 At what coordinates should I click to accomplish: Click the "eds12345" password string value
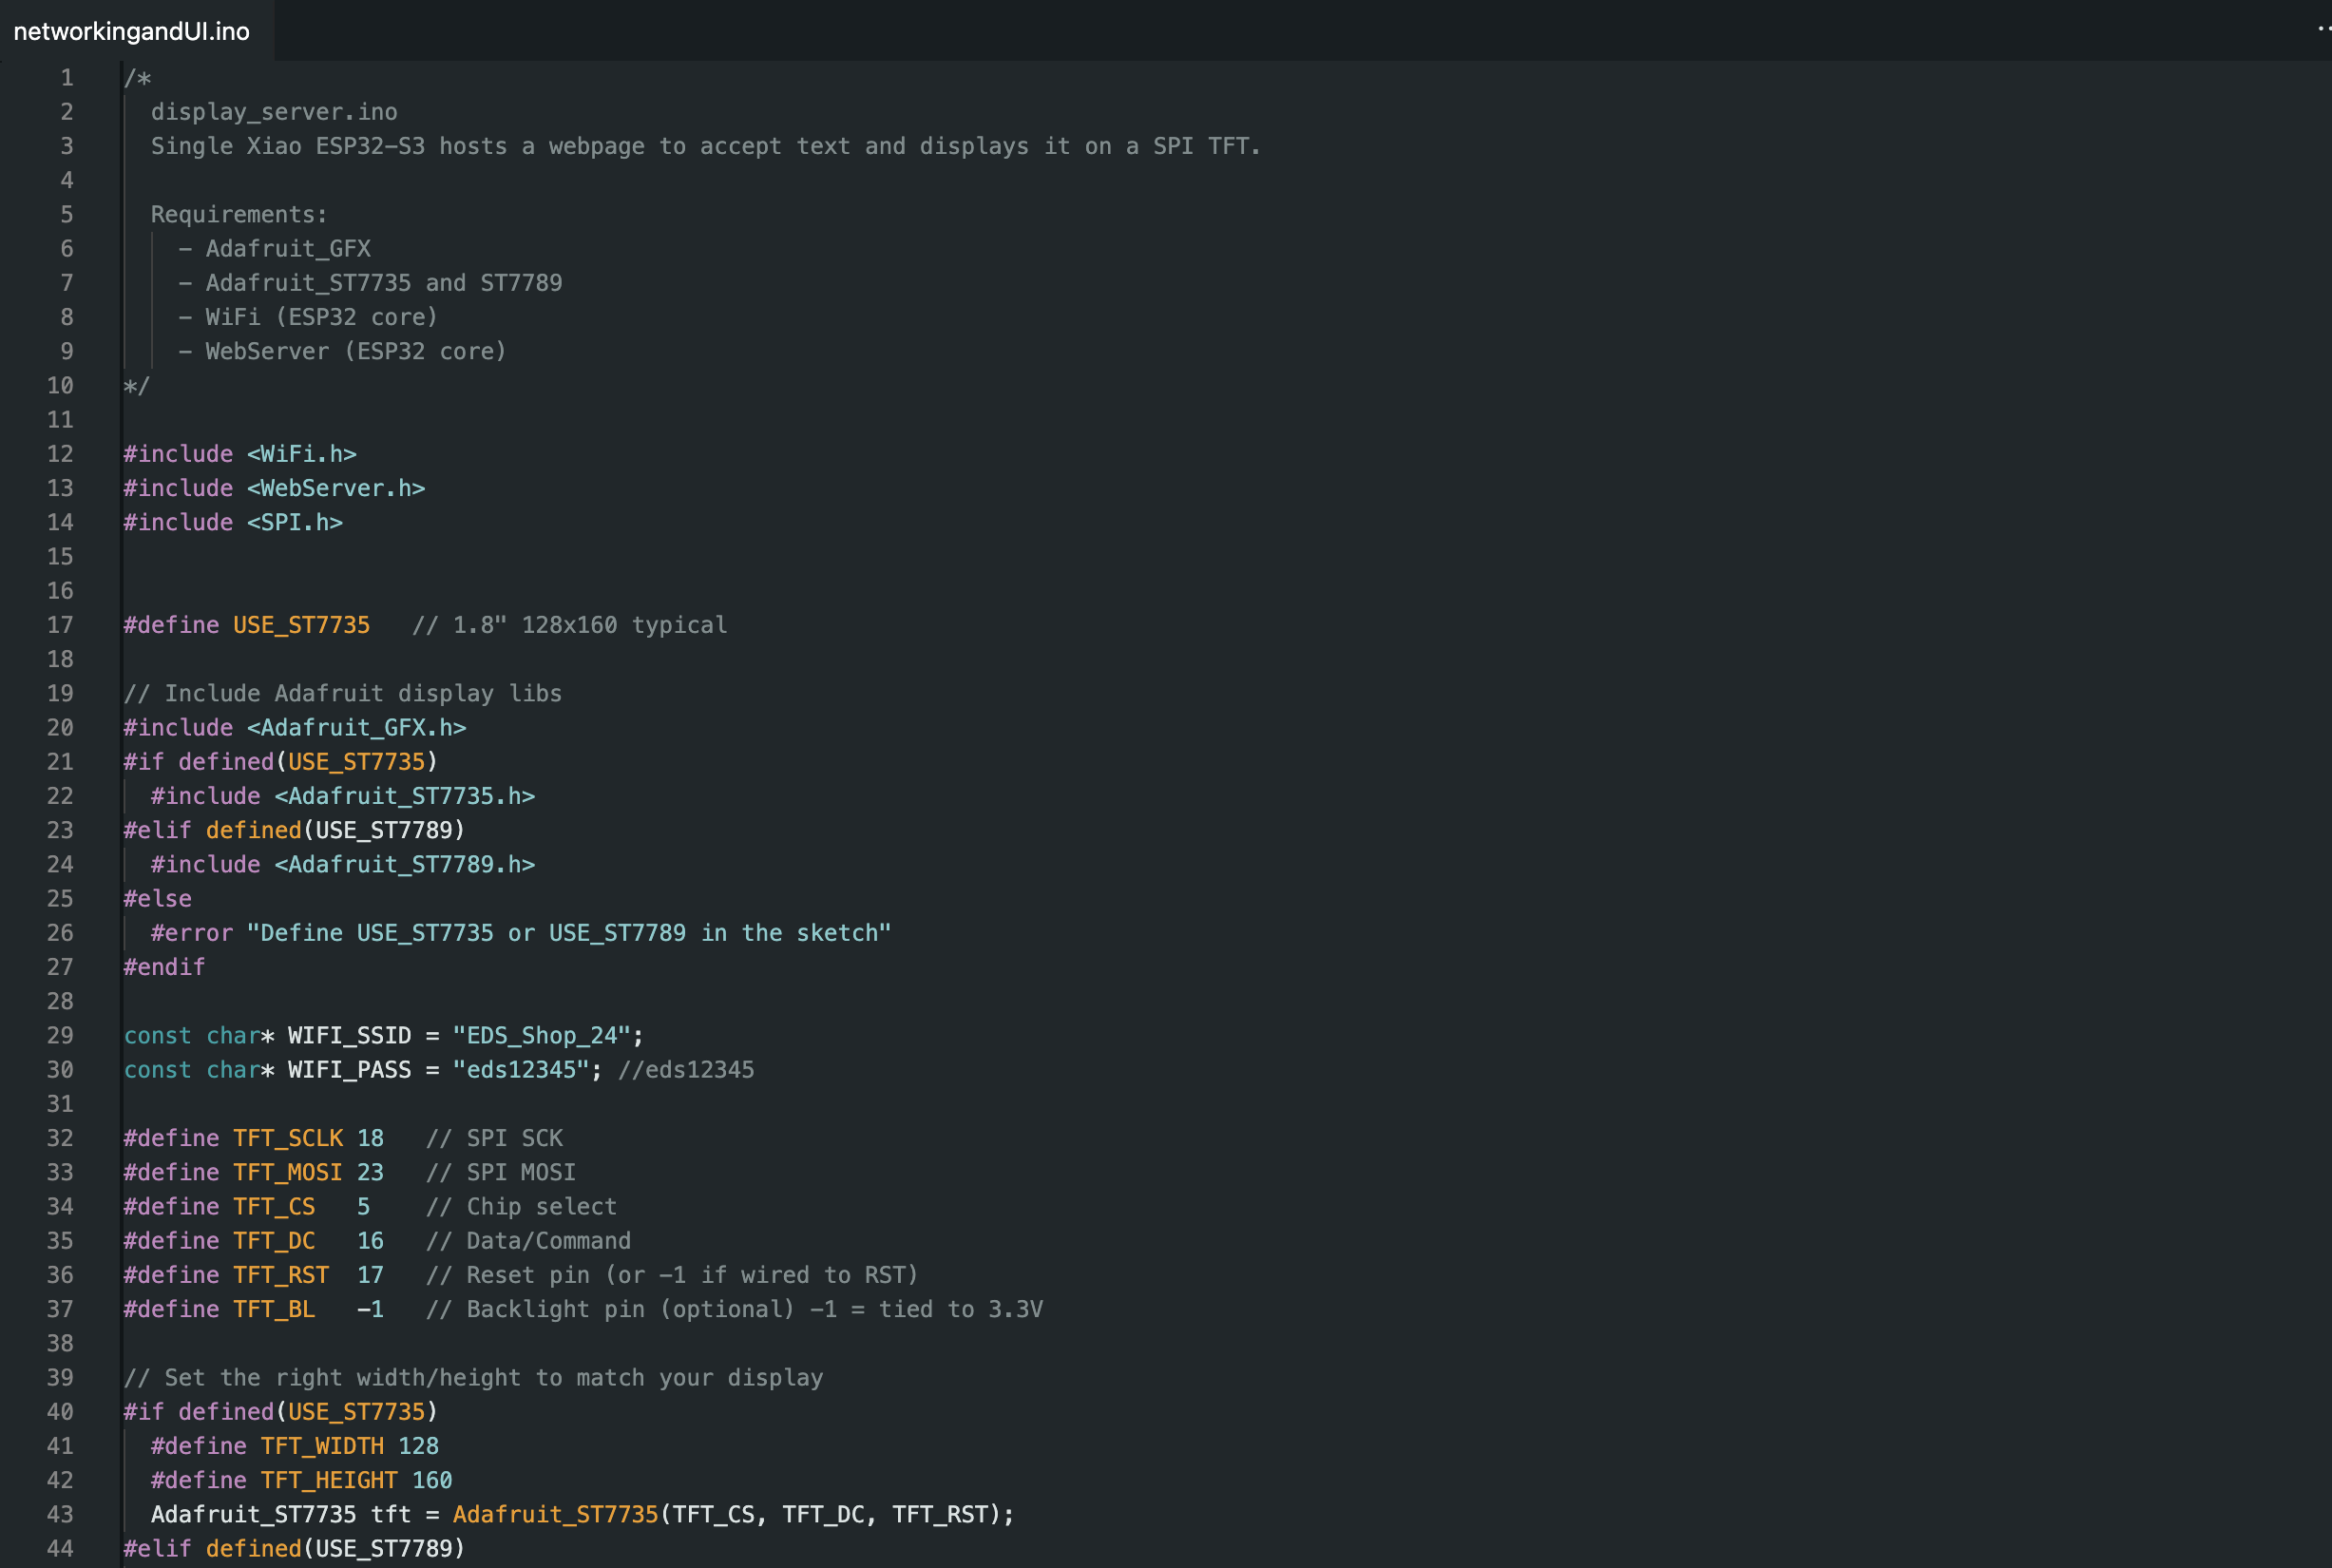point(521,1069)
